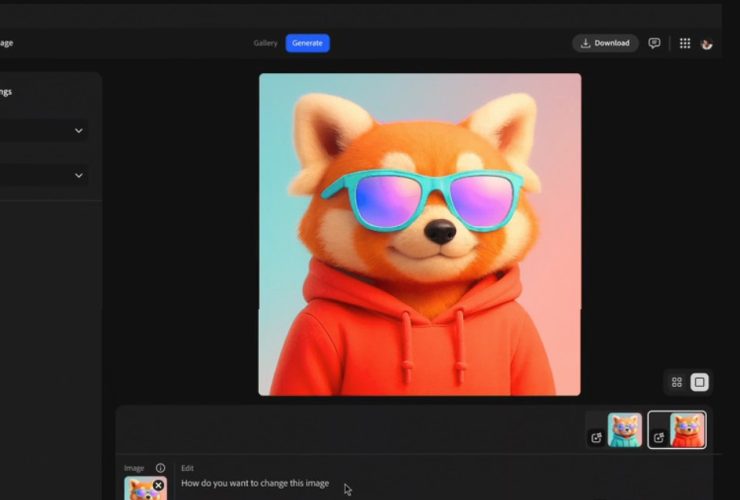Select the red hoodie variation thumbnail
This screenshot has height=500, width=740.
tap(687, 430)
